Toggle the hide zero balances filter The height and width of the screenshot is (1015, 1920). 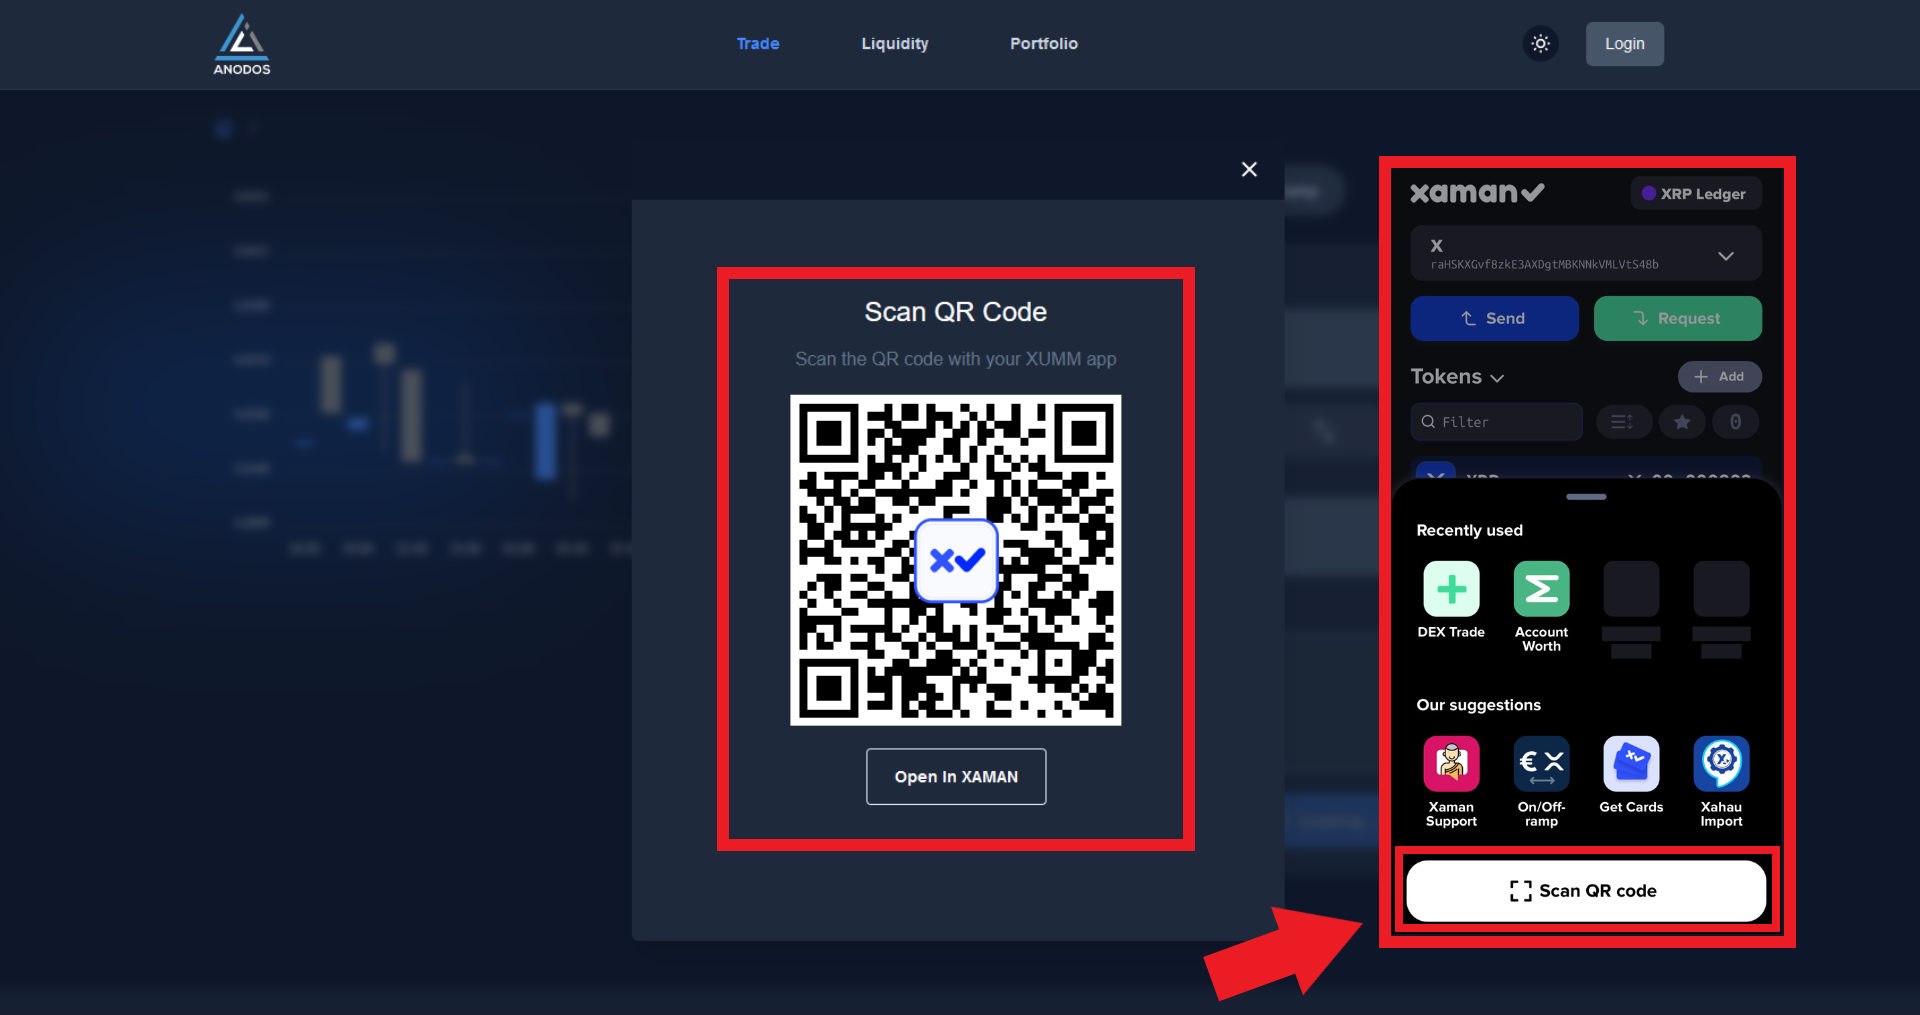point(1735,422)
